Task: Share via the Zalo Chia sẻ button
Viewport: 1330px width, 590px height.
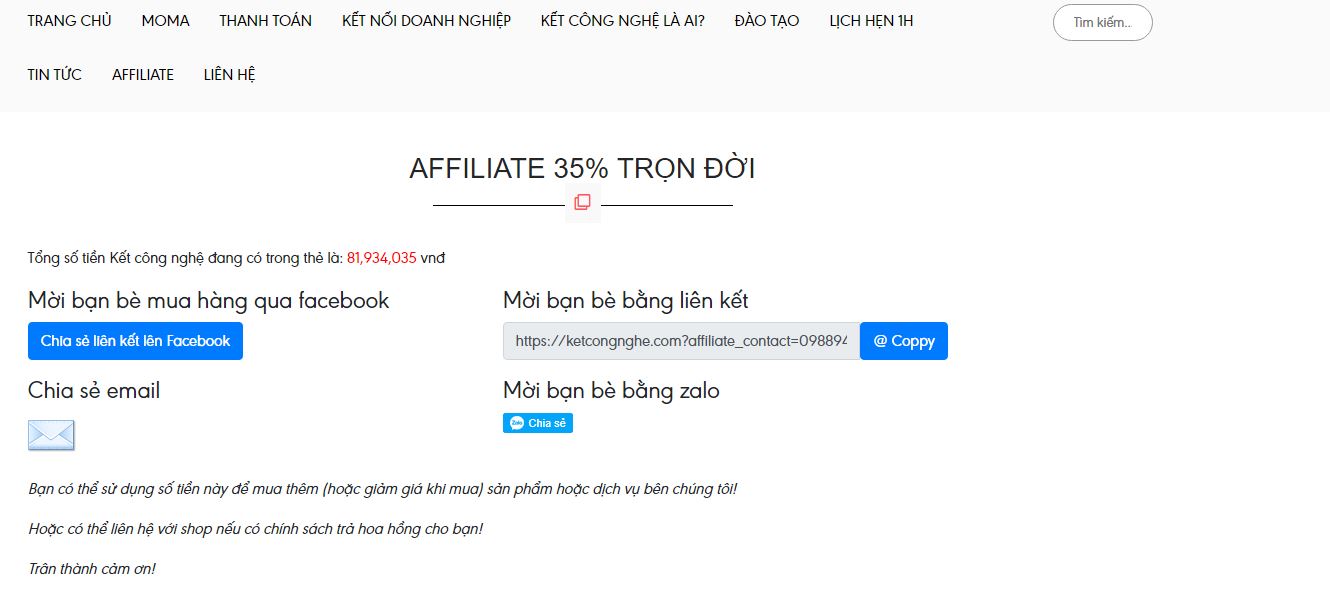Action: [538, 423]
